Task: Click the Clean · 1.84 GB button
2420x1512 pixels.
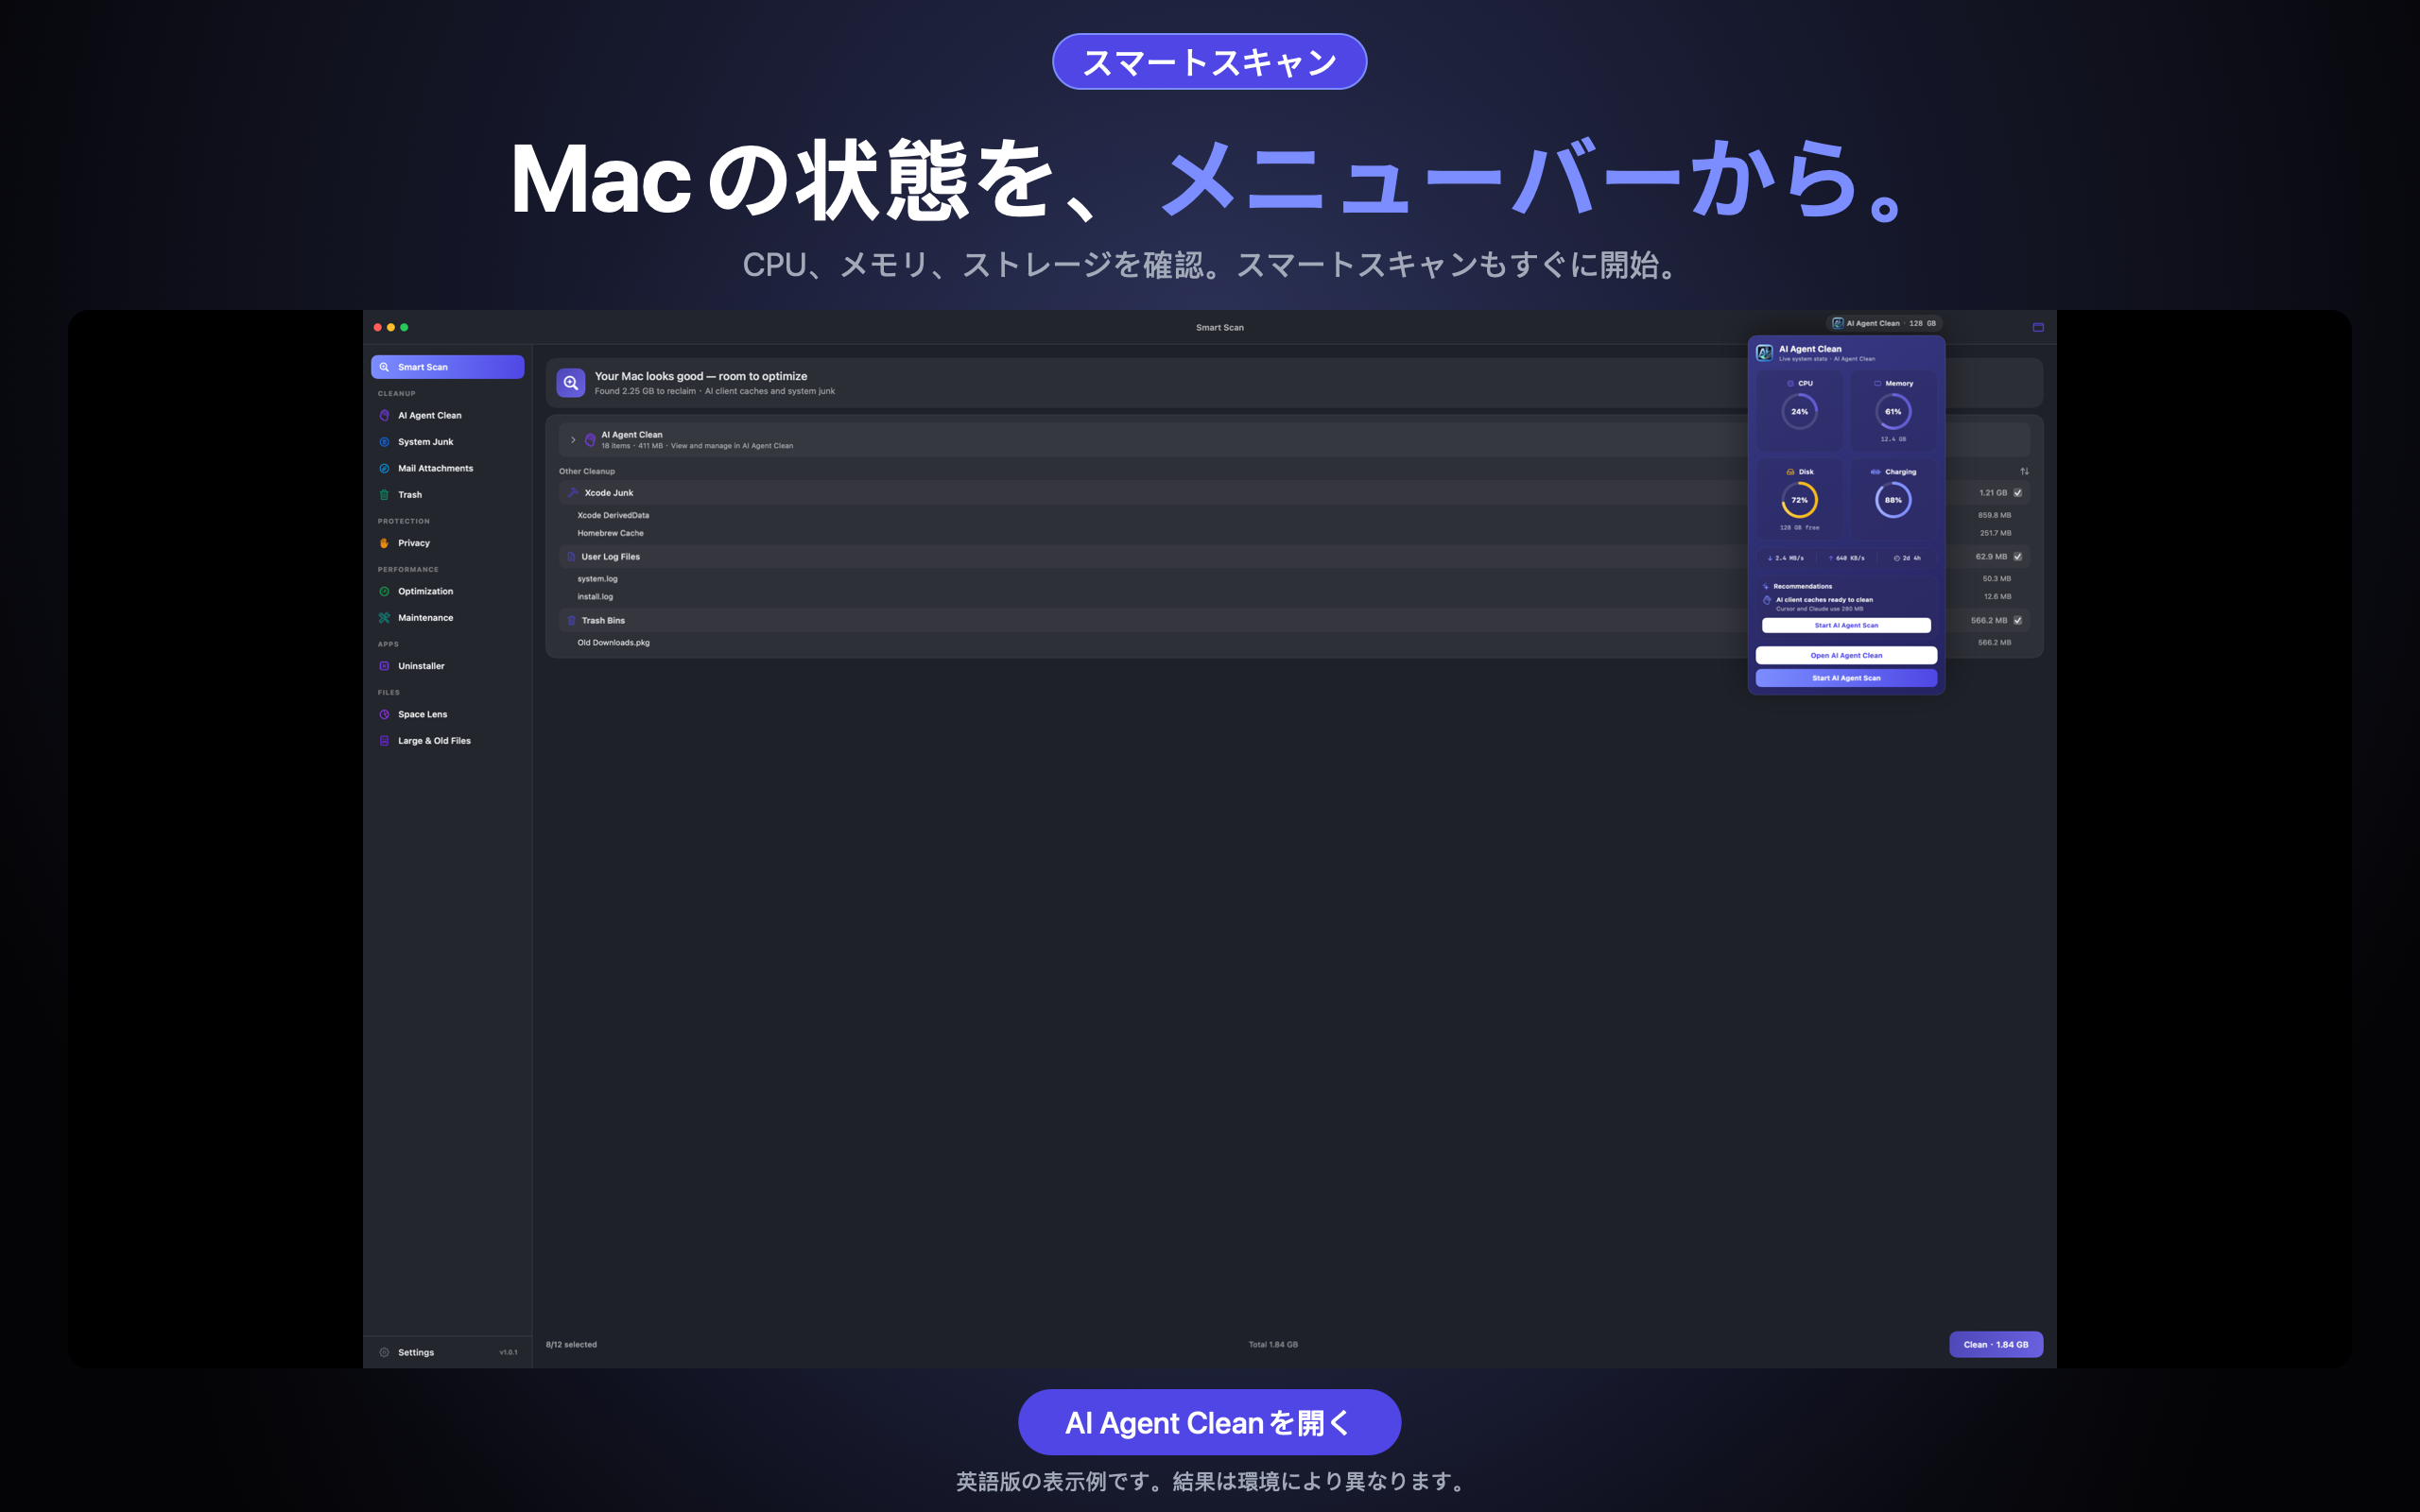Action: [x=1995, y=1344]
